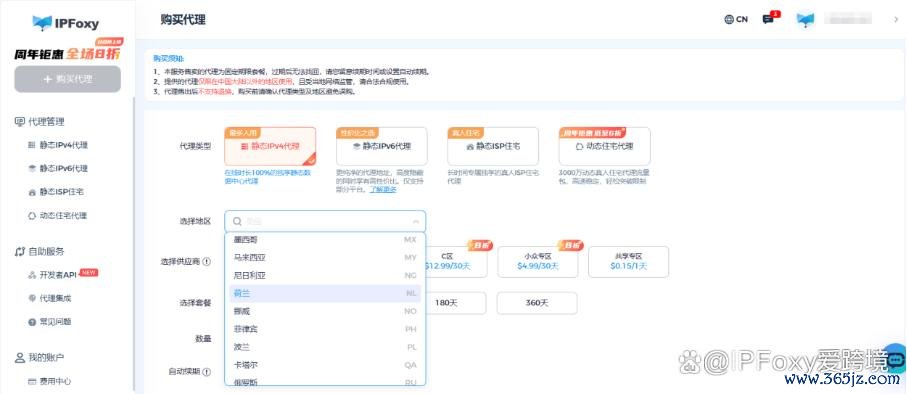Viewport: 907px width, 394px height.
Task: Open 开发者API in the sidebar
Action: tap(58, 274)
